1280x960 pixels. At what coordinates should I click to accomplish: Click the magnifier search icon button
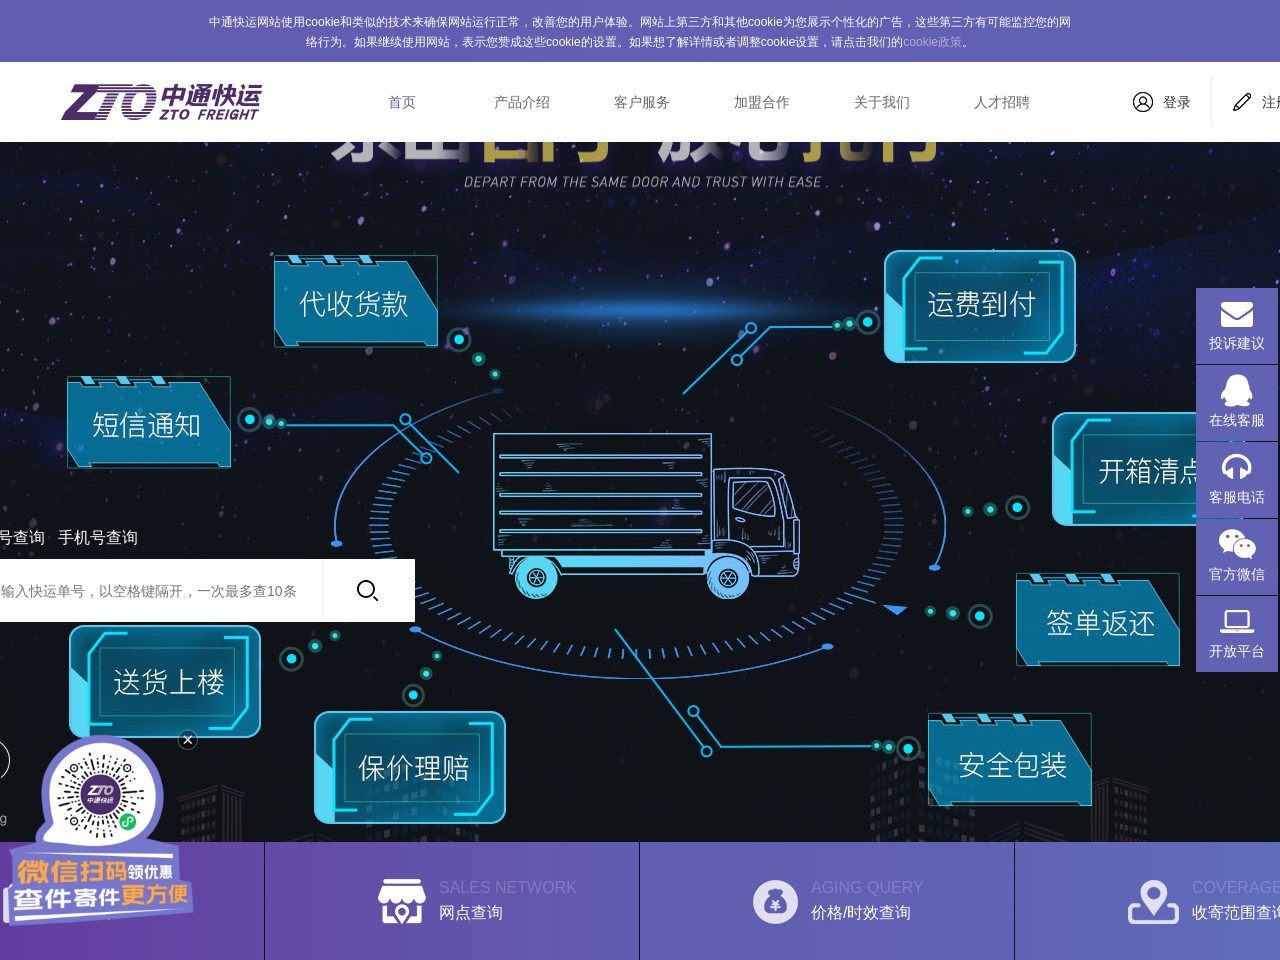pos(367,591)
